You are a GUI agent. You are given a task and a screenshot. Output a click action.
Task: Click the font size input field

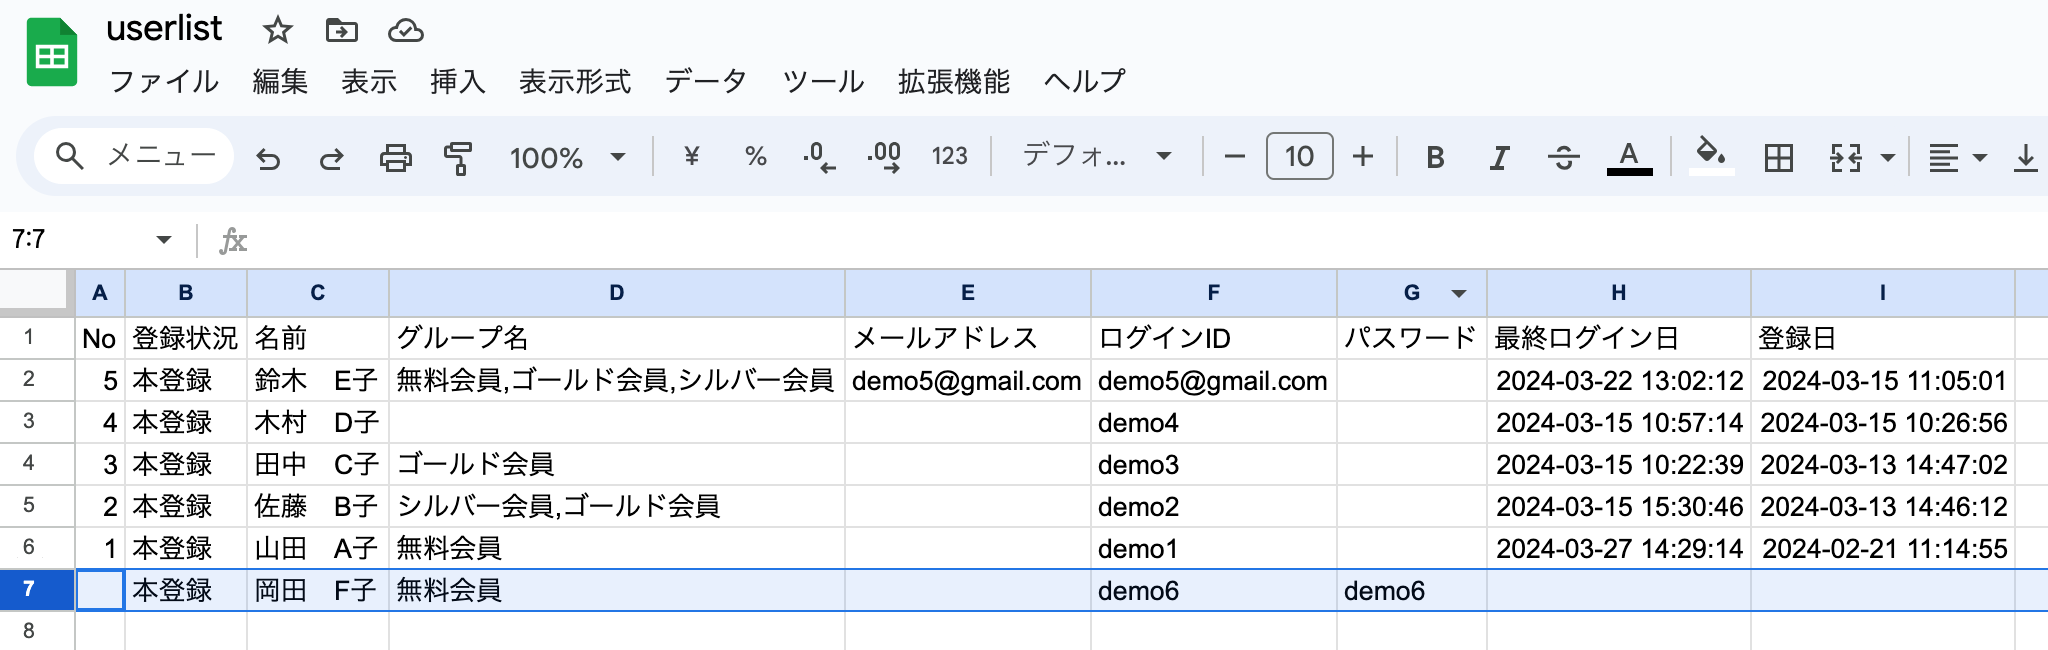(1299, 157)
